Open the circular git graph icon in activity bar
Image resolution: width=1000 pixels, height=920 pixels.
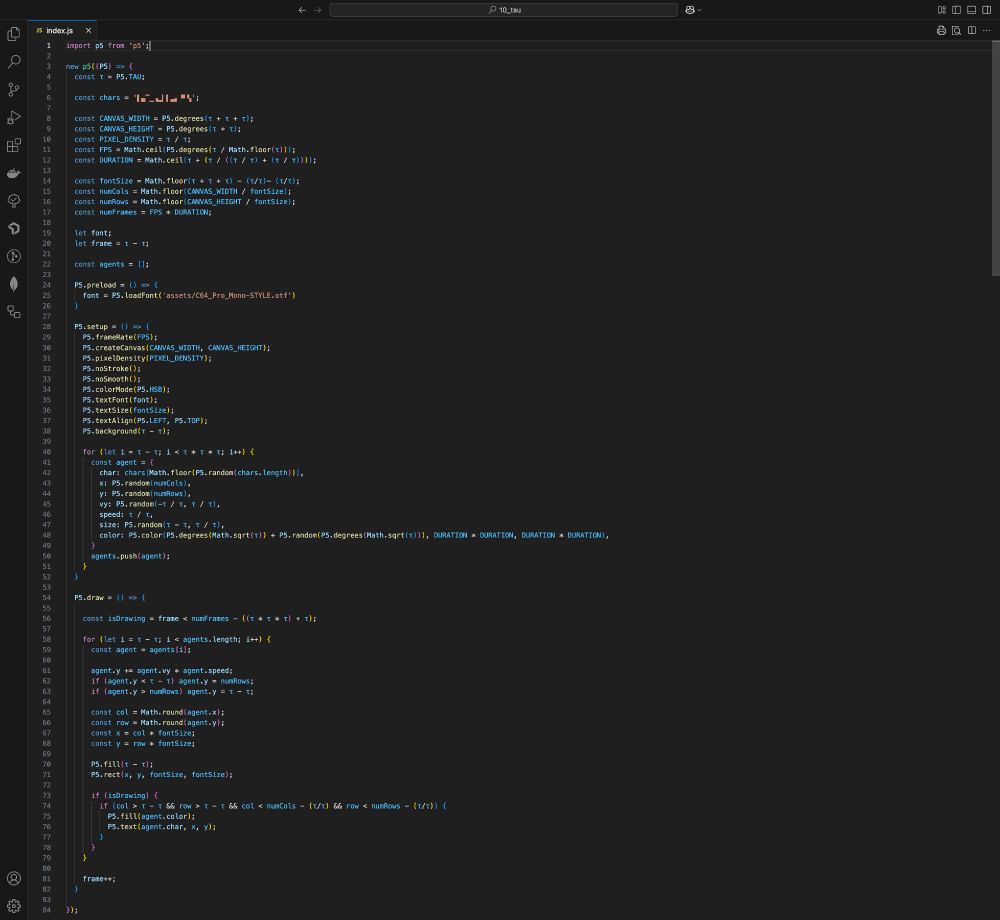tap(13, 256)
